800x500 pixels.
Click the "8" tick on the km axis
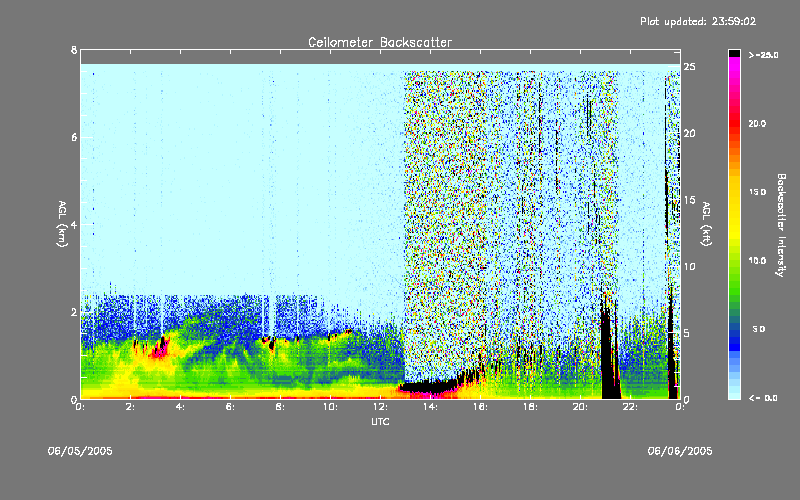pyautogui.click(x=74, y=50)
